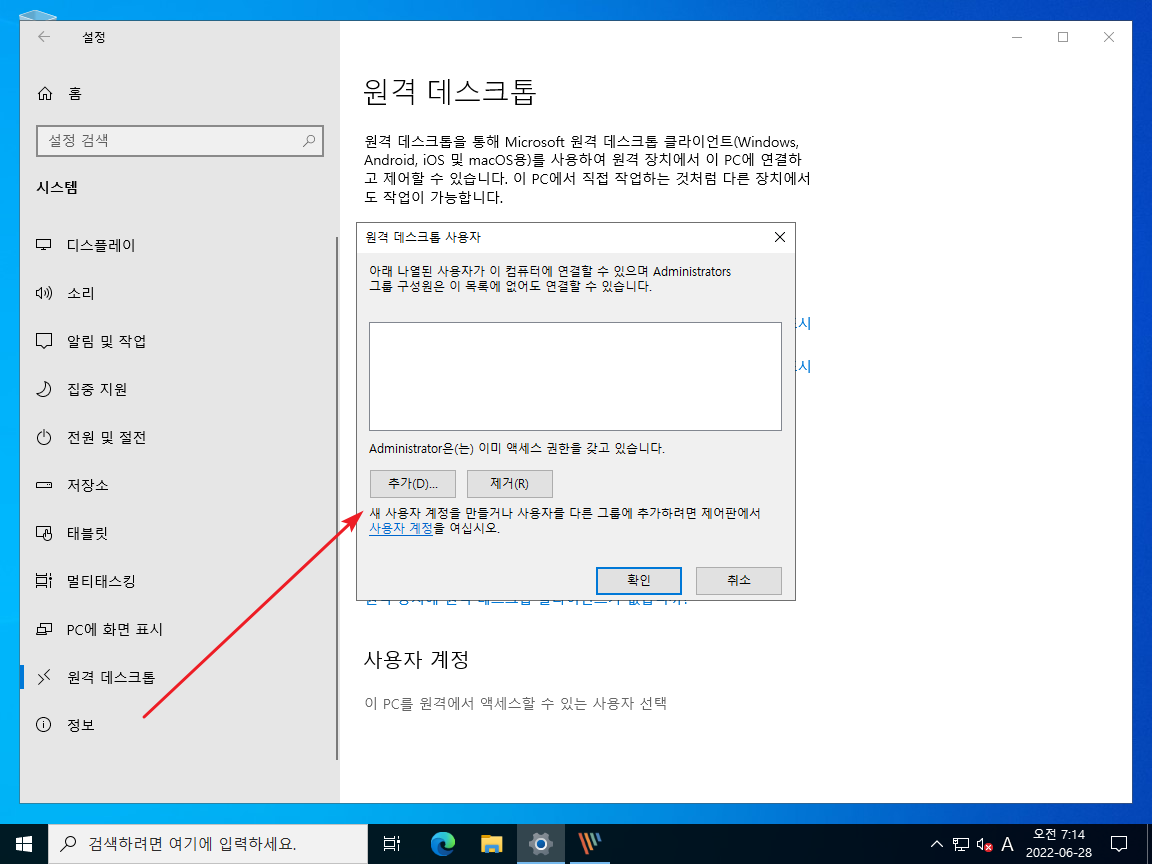Screen dimensions: 1152x864
Task: Click the sidebar vertical scrollbar
Action: click(336, 498)
